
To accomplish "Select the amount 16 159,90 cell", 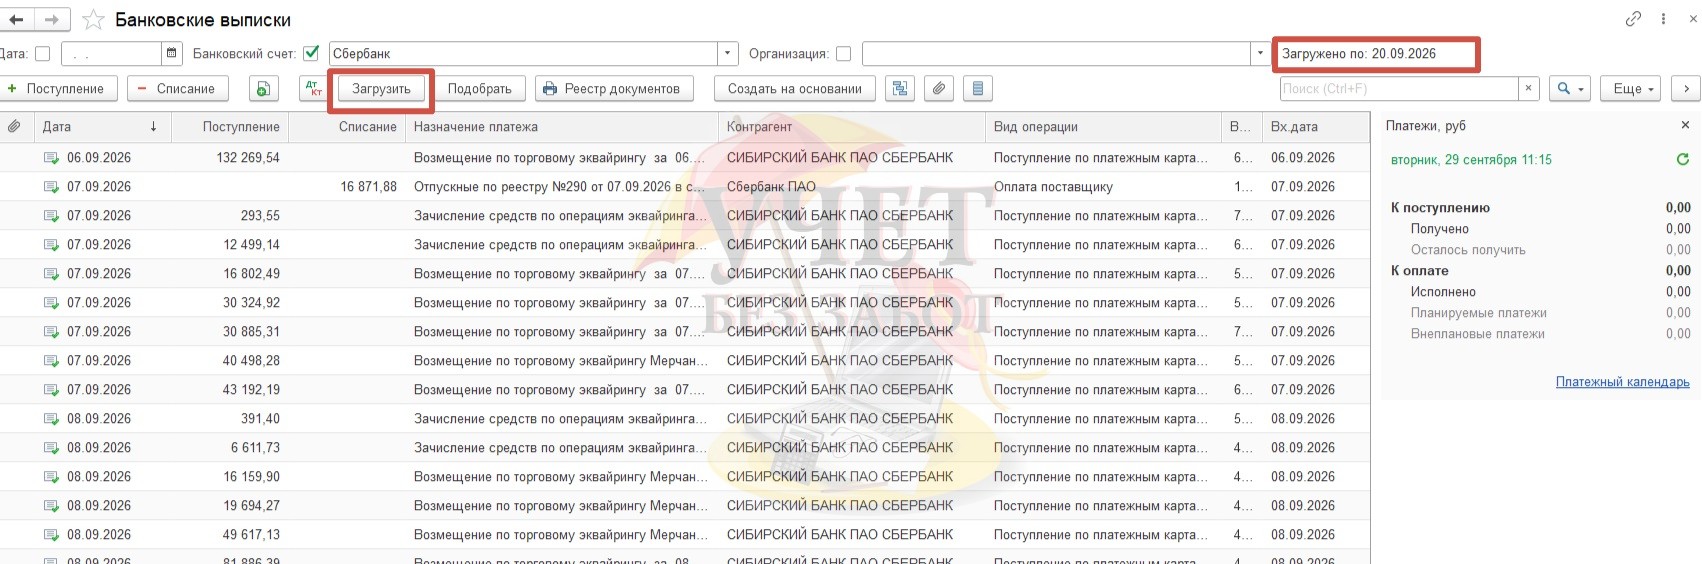I will coord(230,477).
